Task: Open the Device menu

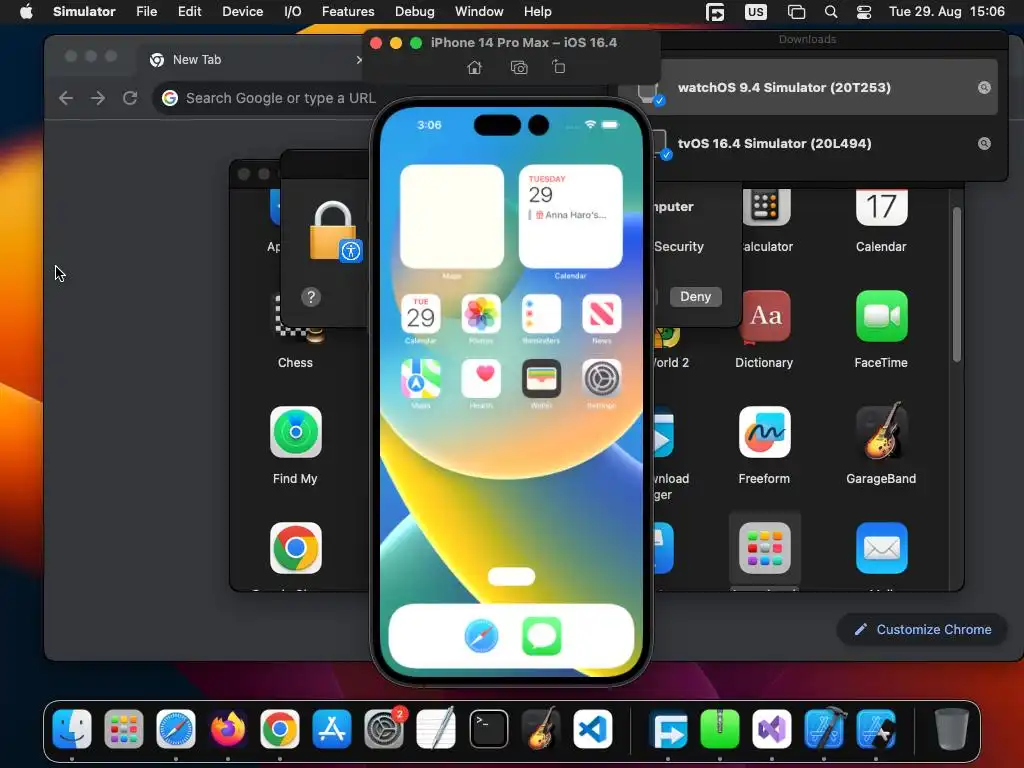Action: 242,12
